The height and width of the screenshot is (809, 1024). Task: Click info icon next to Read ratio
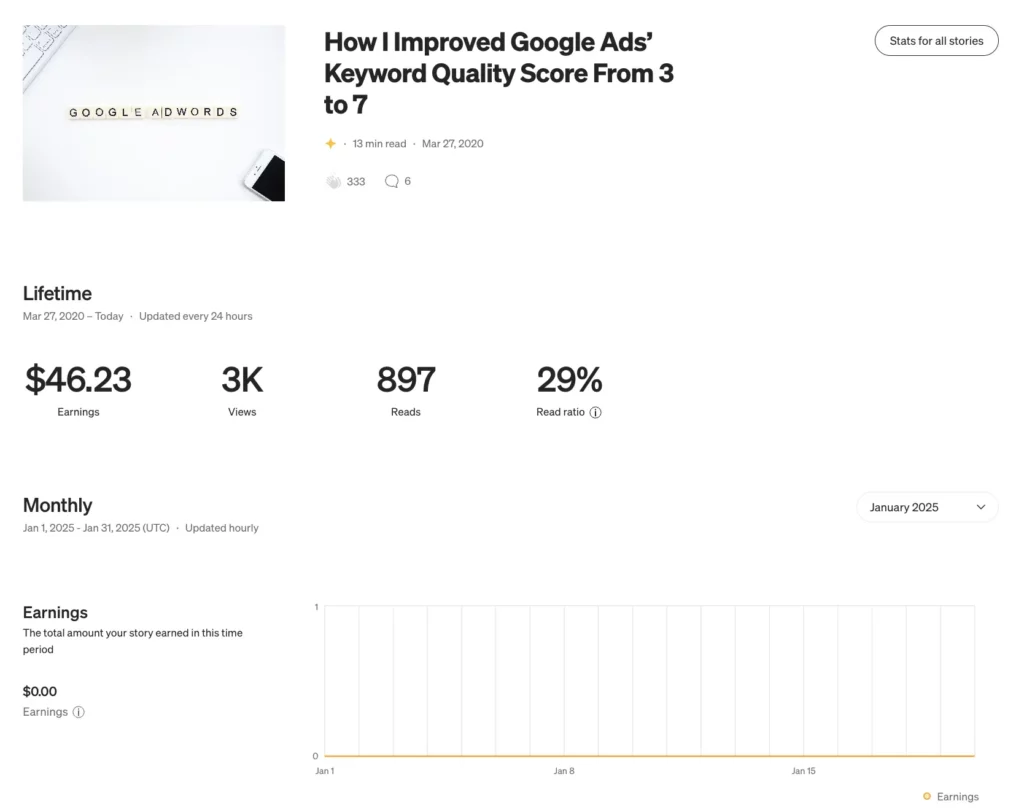point(596,412)
